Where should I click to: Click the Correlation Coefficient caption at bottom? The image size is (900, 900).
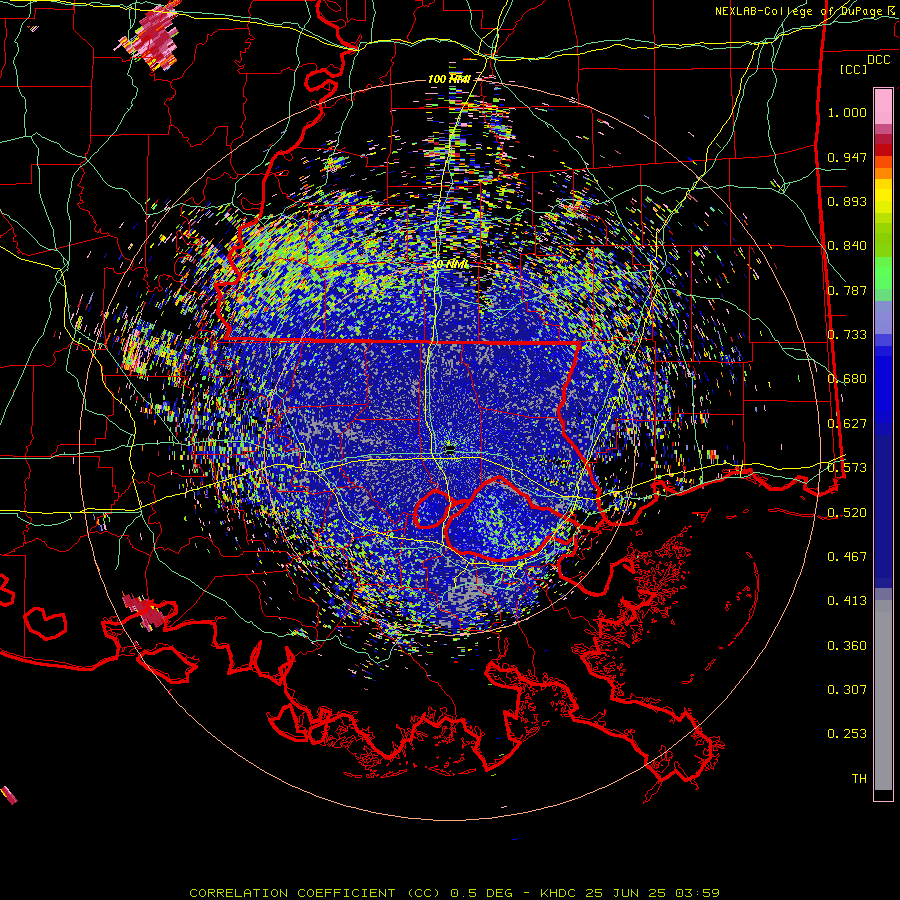point(454,893)
